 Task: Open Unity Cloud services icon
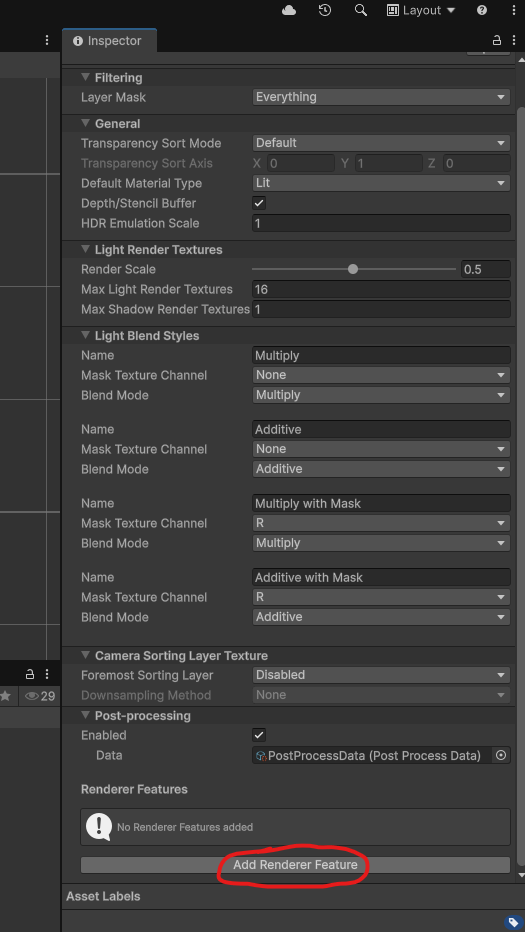289,10
